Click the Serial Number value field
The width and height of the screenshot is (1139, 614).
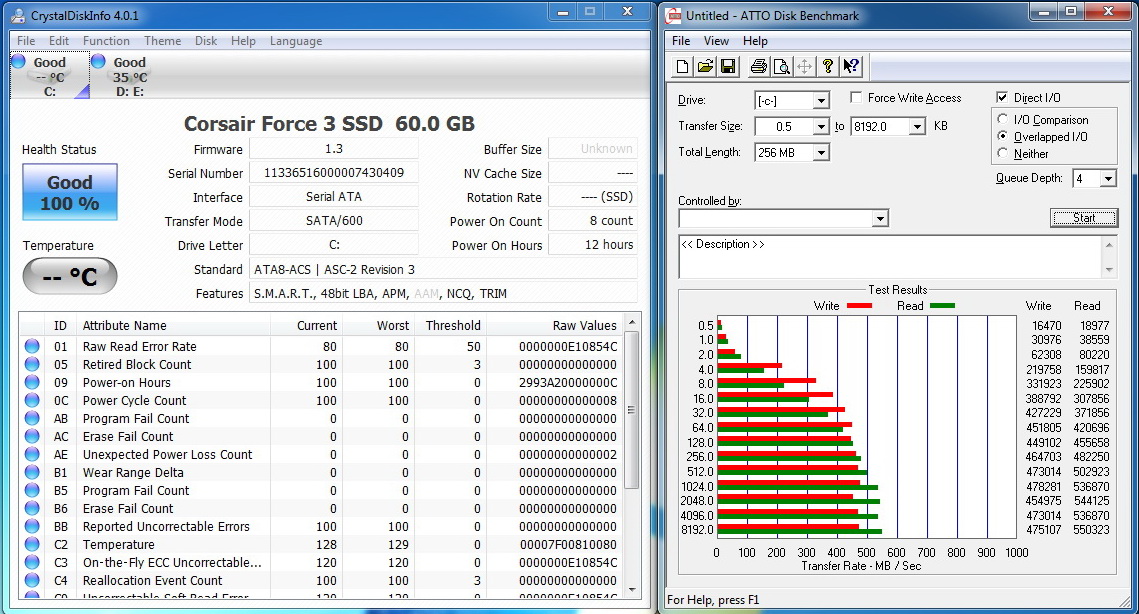click(333, 173)
